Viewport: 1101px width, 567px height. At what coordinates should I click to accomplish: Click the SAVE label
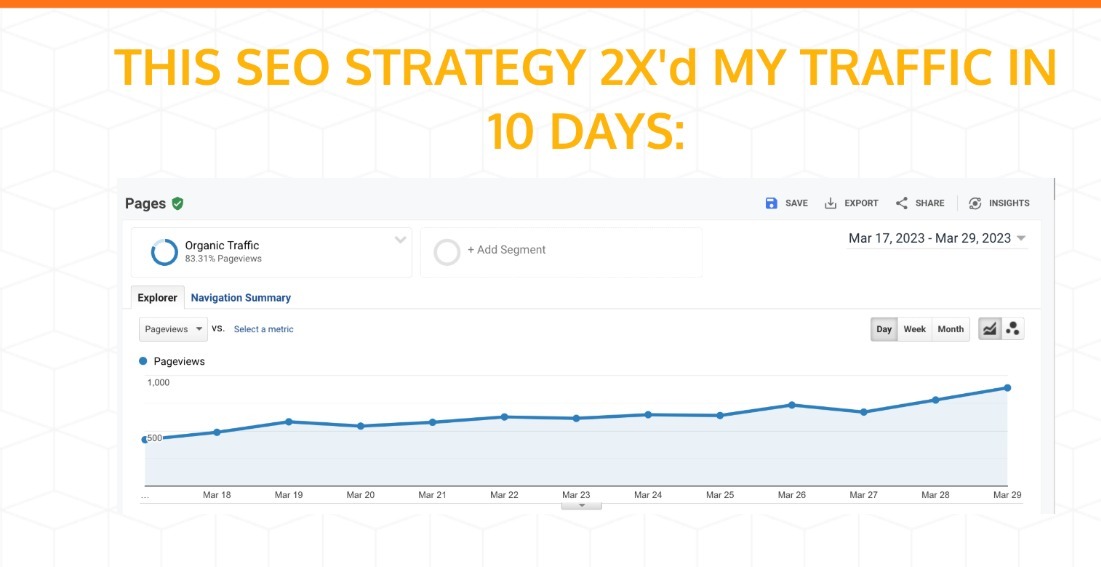click(796, 203)
